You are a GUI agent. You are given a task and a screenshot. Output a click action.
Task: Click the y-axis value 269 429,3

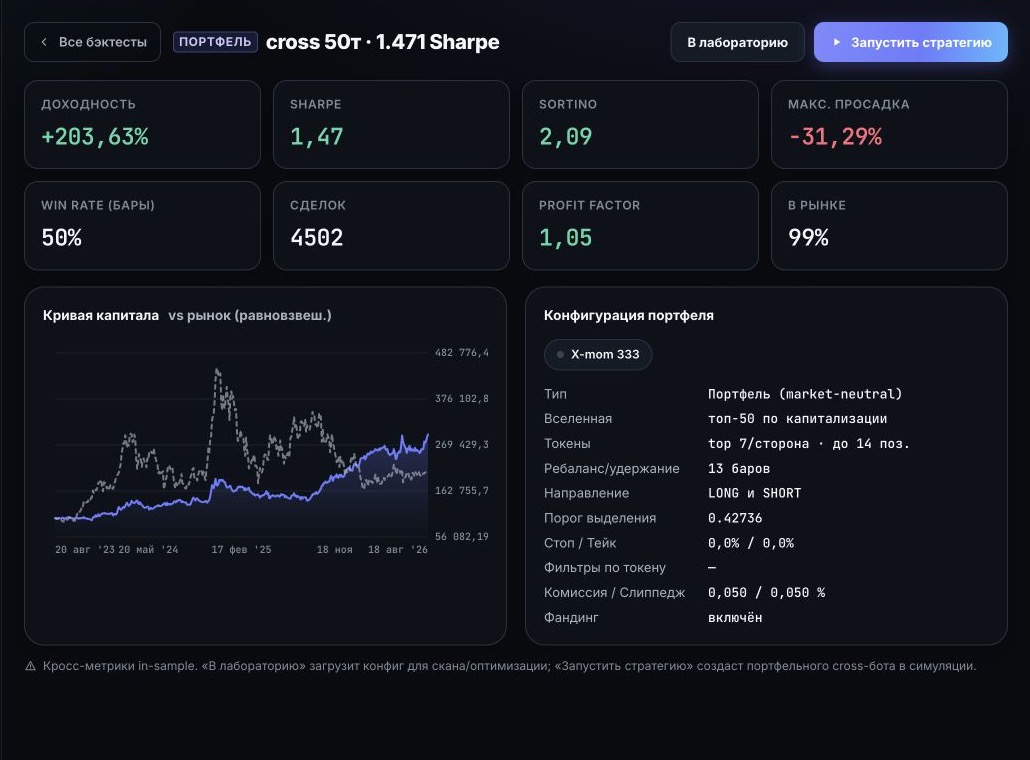click(x=462, y=445)
